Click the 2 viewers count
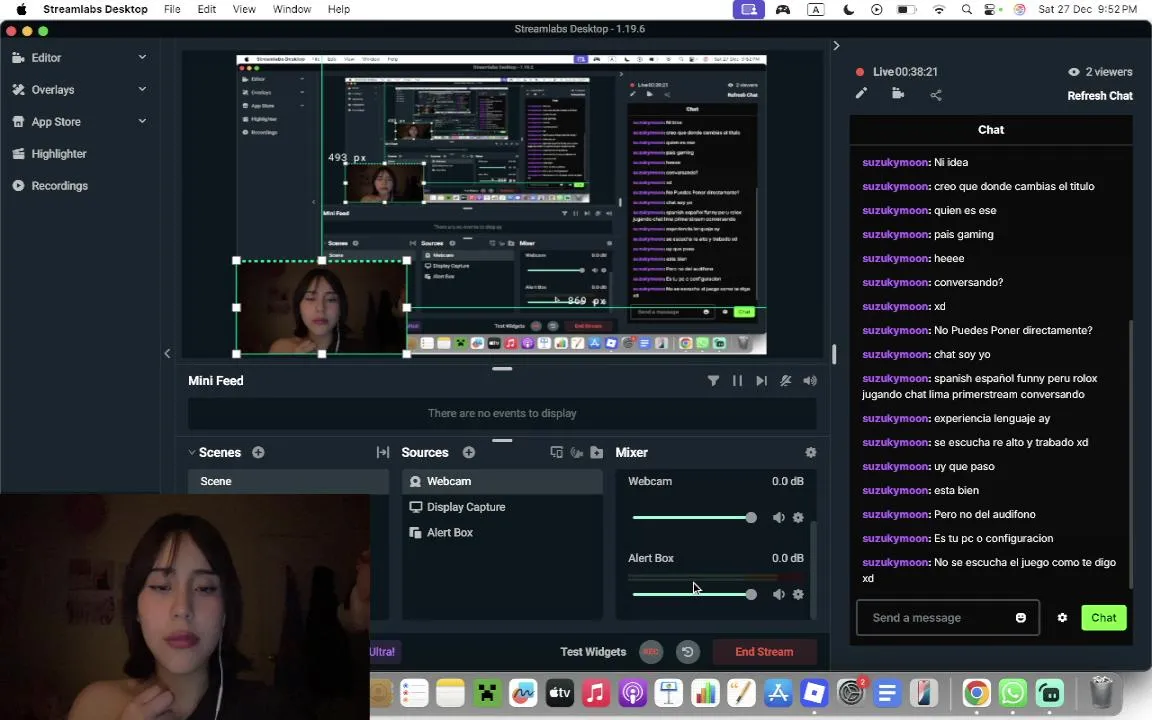This screenshot has width=1152, height=720. 1100,72
